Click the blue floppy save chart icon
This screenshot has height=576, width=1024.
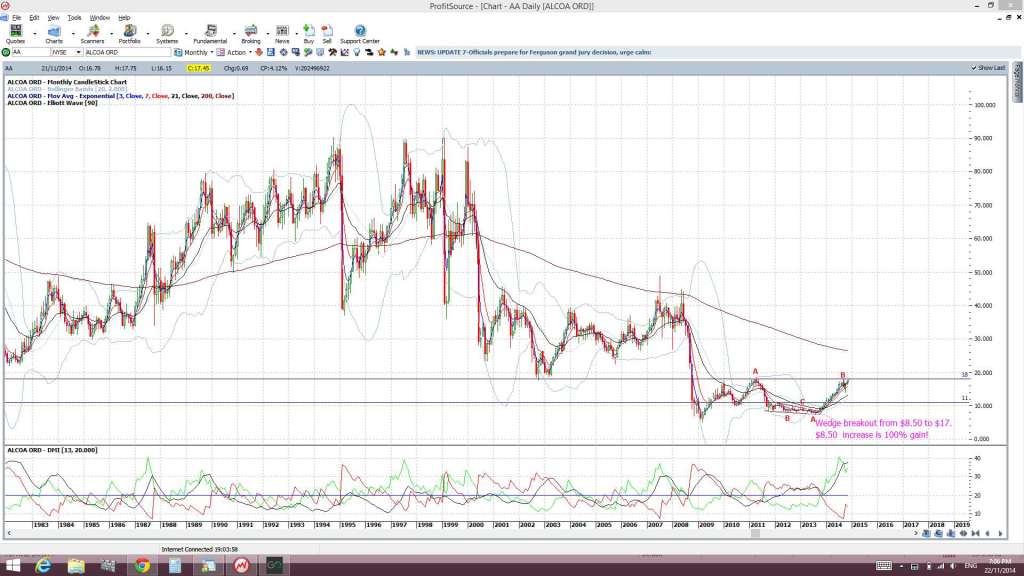click(270, 52)
